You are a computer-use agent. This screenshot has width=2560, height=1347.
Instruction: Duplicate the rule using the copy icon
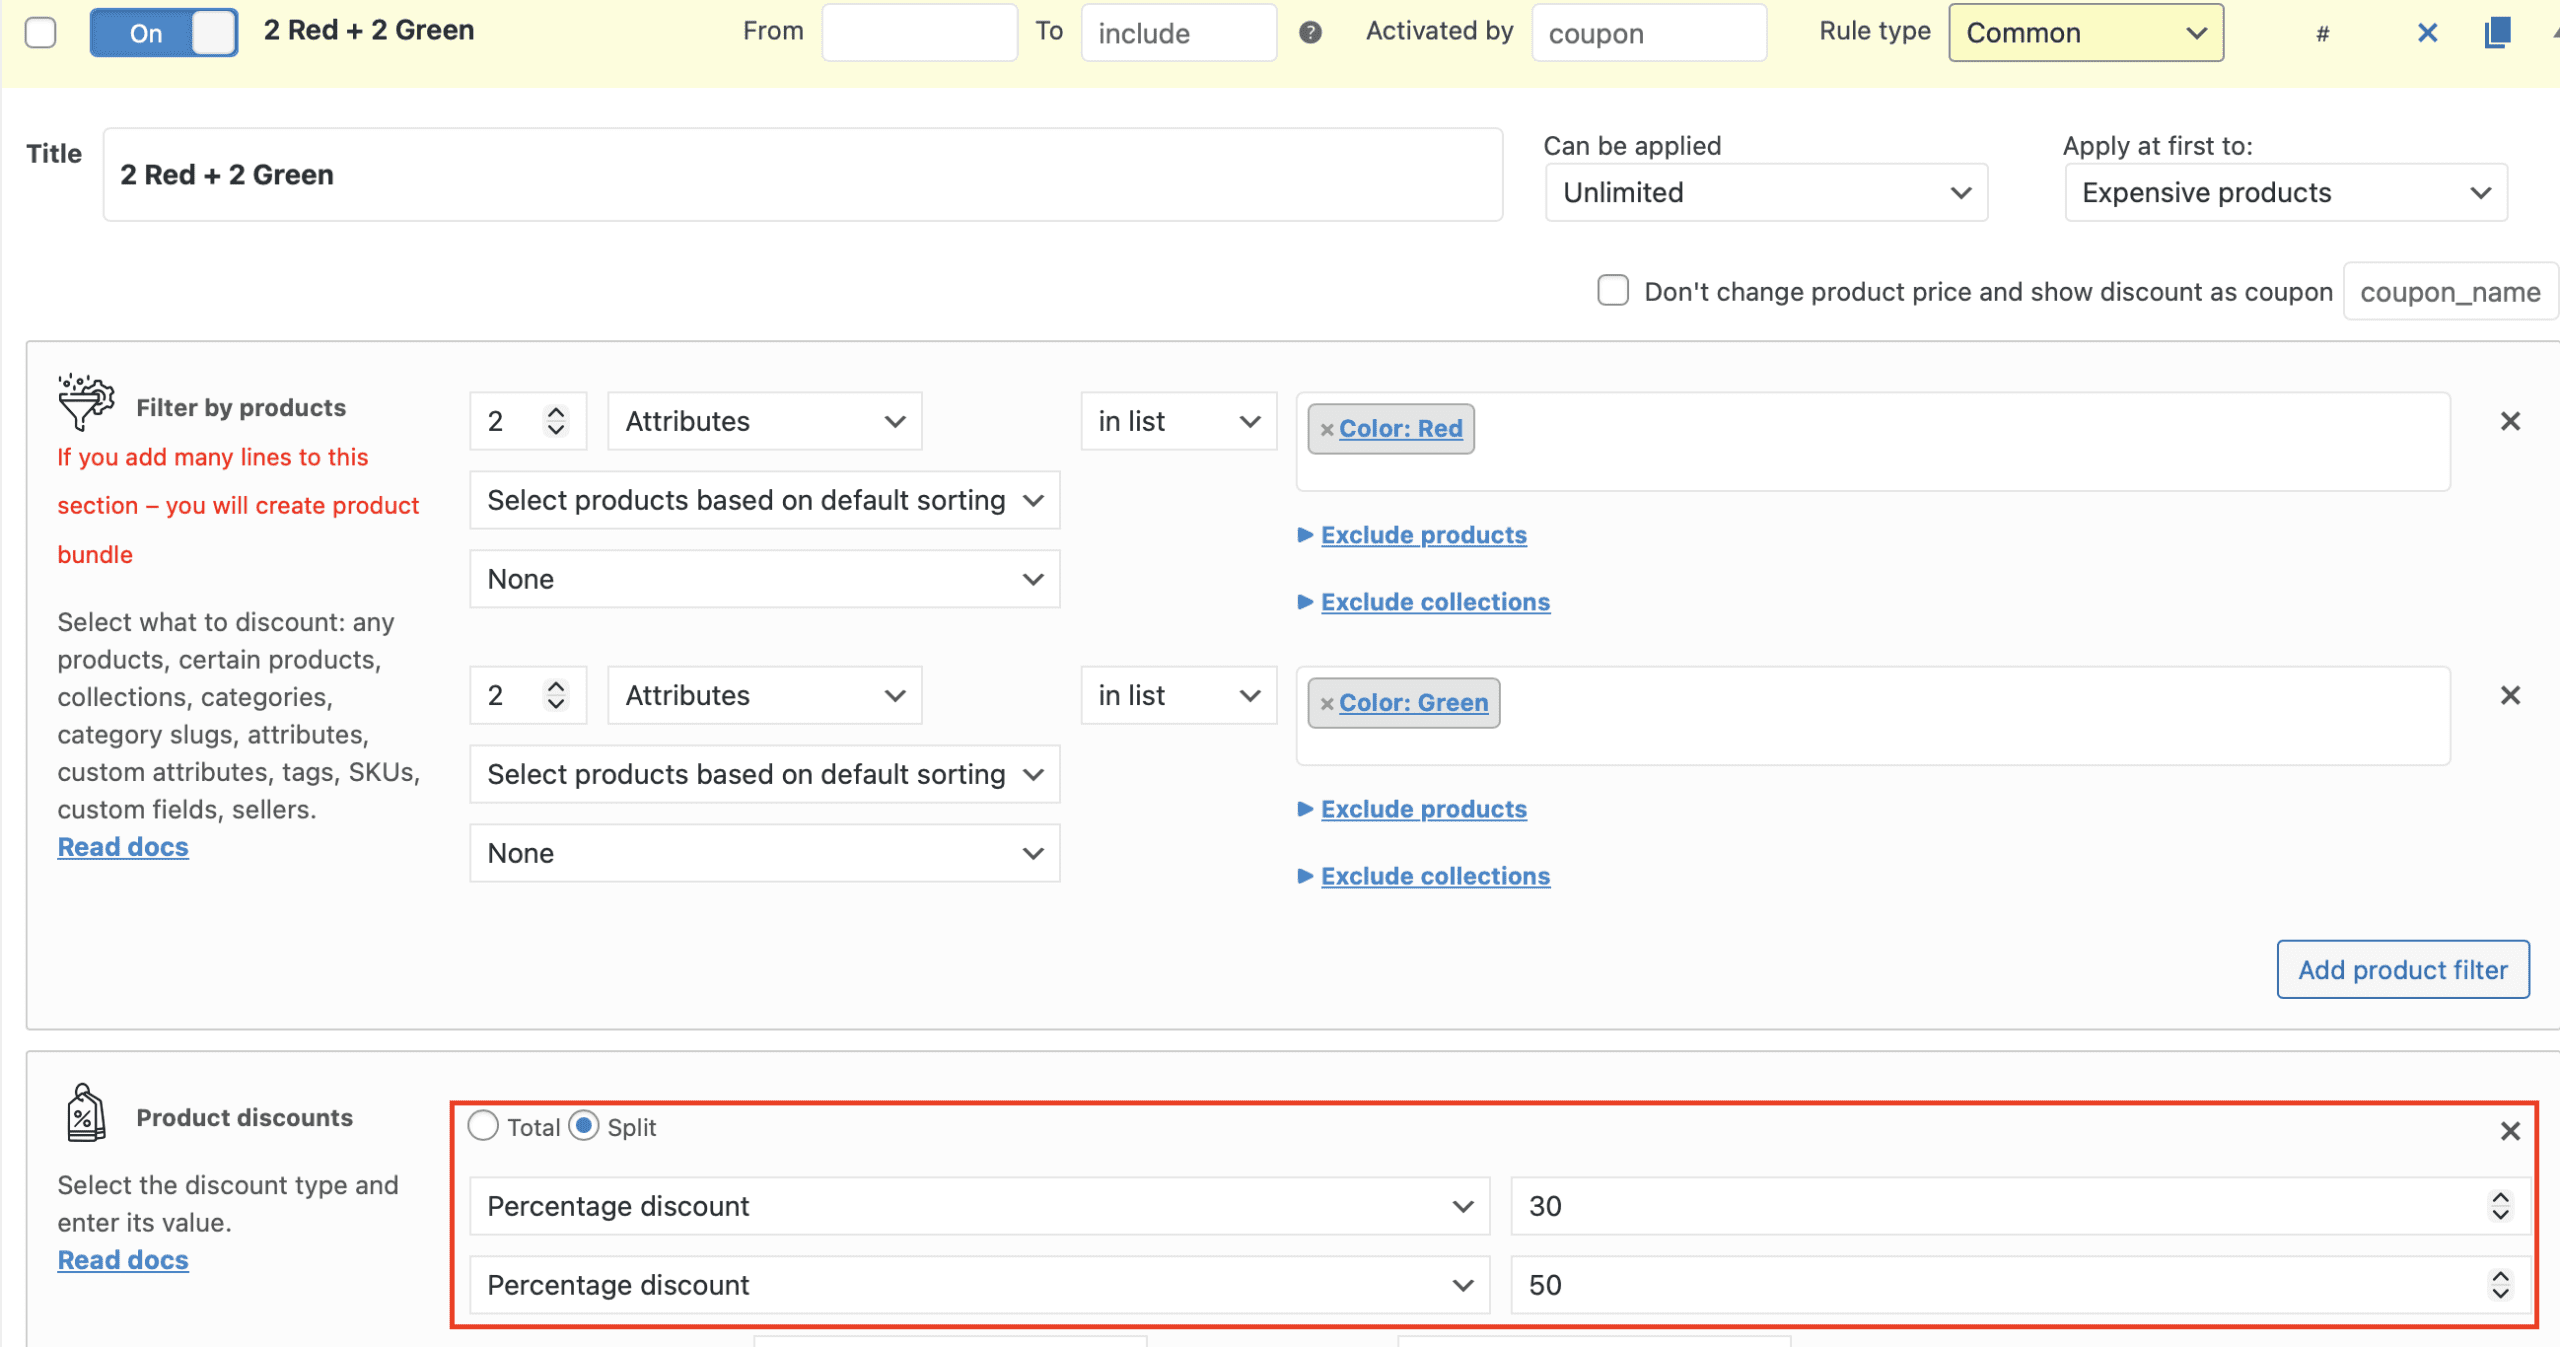[2499, 32]
